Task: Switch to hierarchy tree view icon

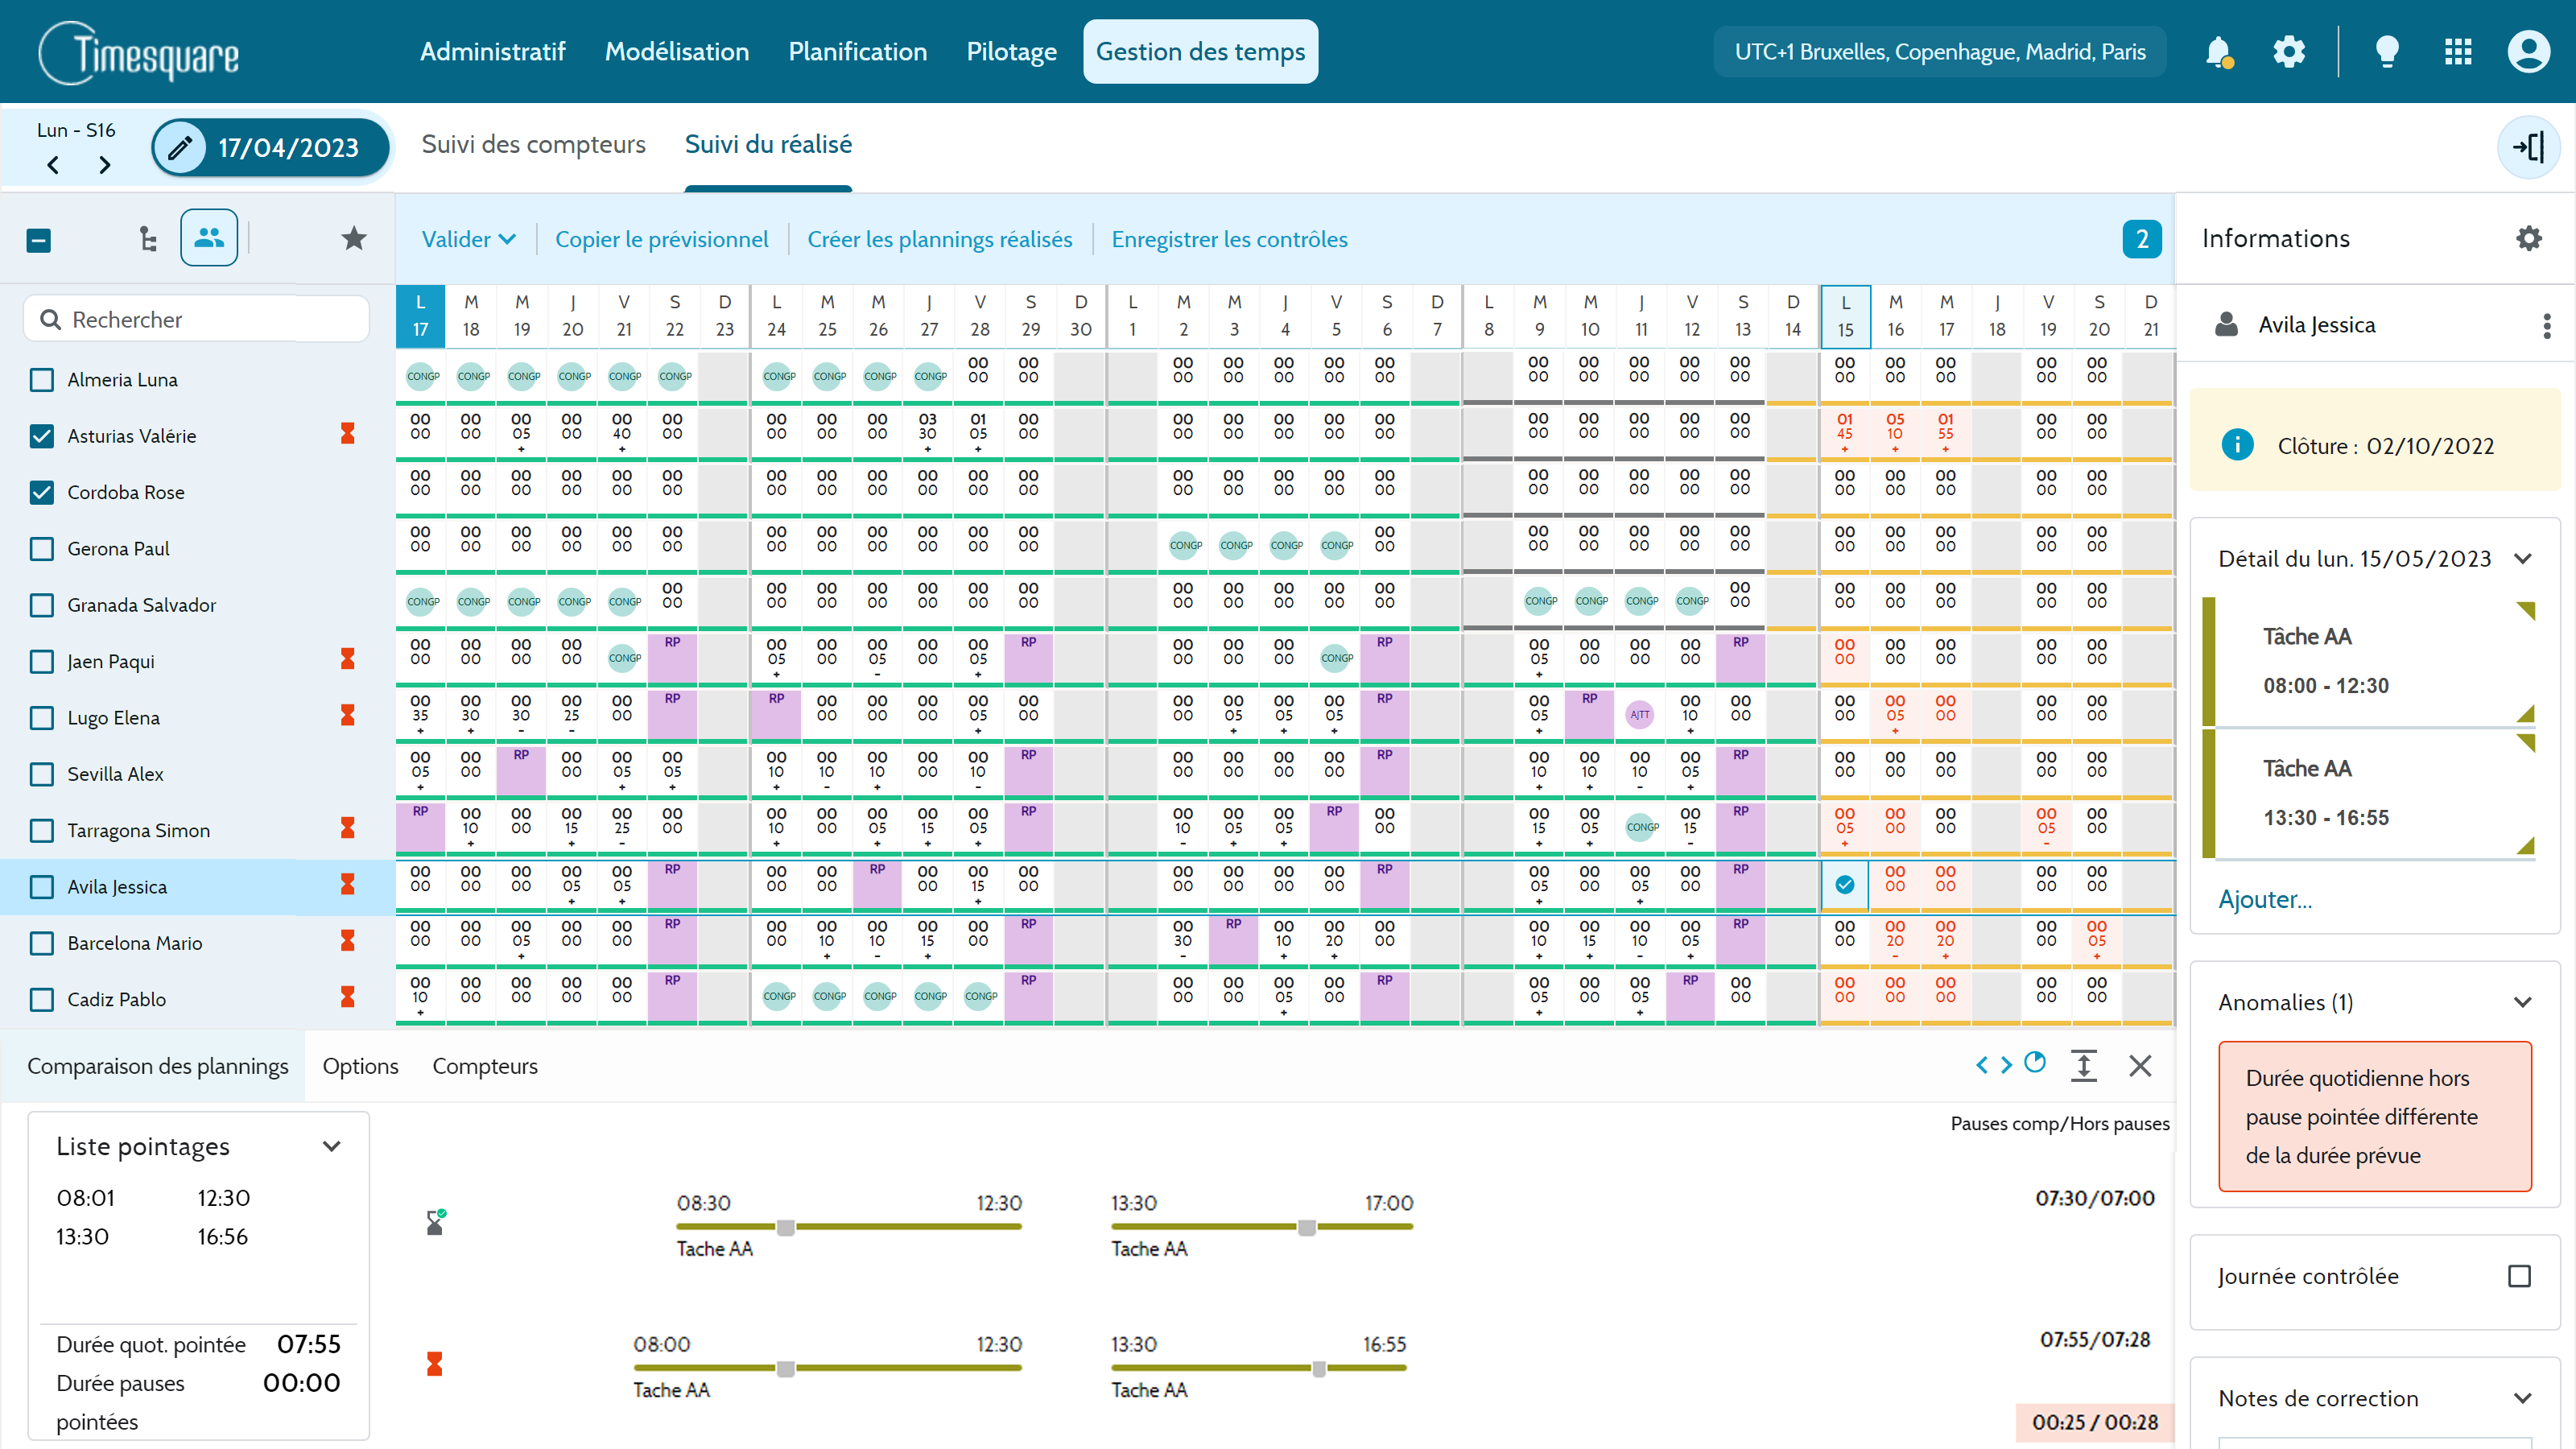Action: coord(148,238)
